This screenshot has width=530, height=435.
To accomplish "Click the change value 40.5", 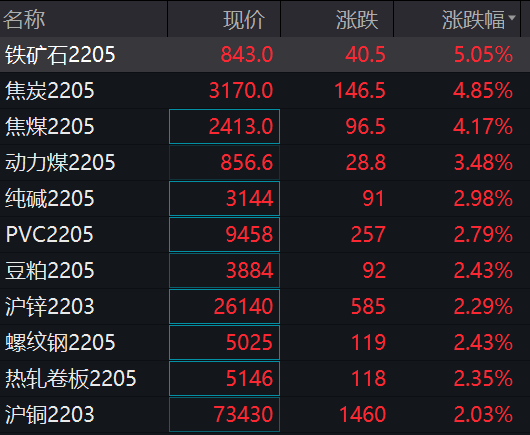I will tap(365, 55).
